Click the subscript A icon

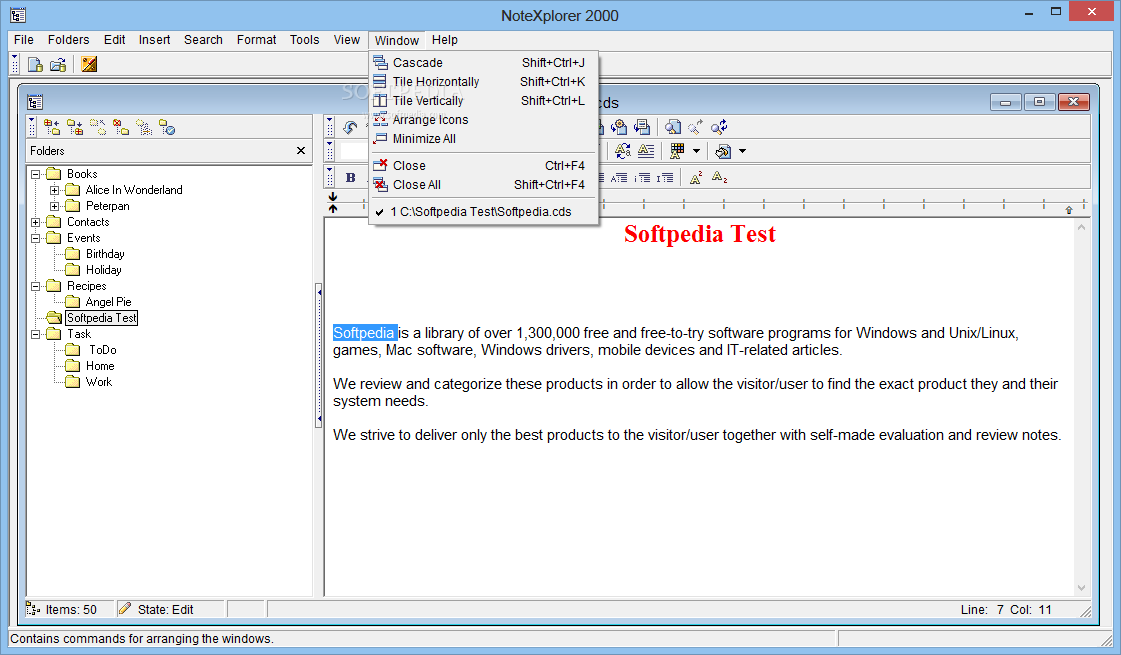[719, 177]
